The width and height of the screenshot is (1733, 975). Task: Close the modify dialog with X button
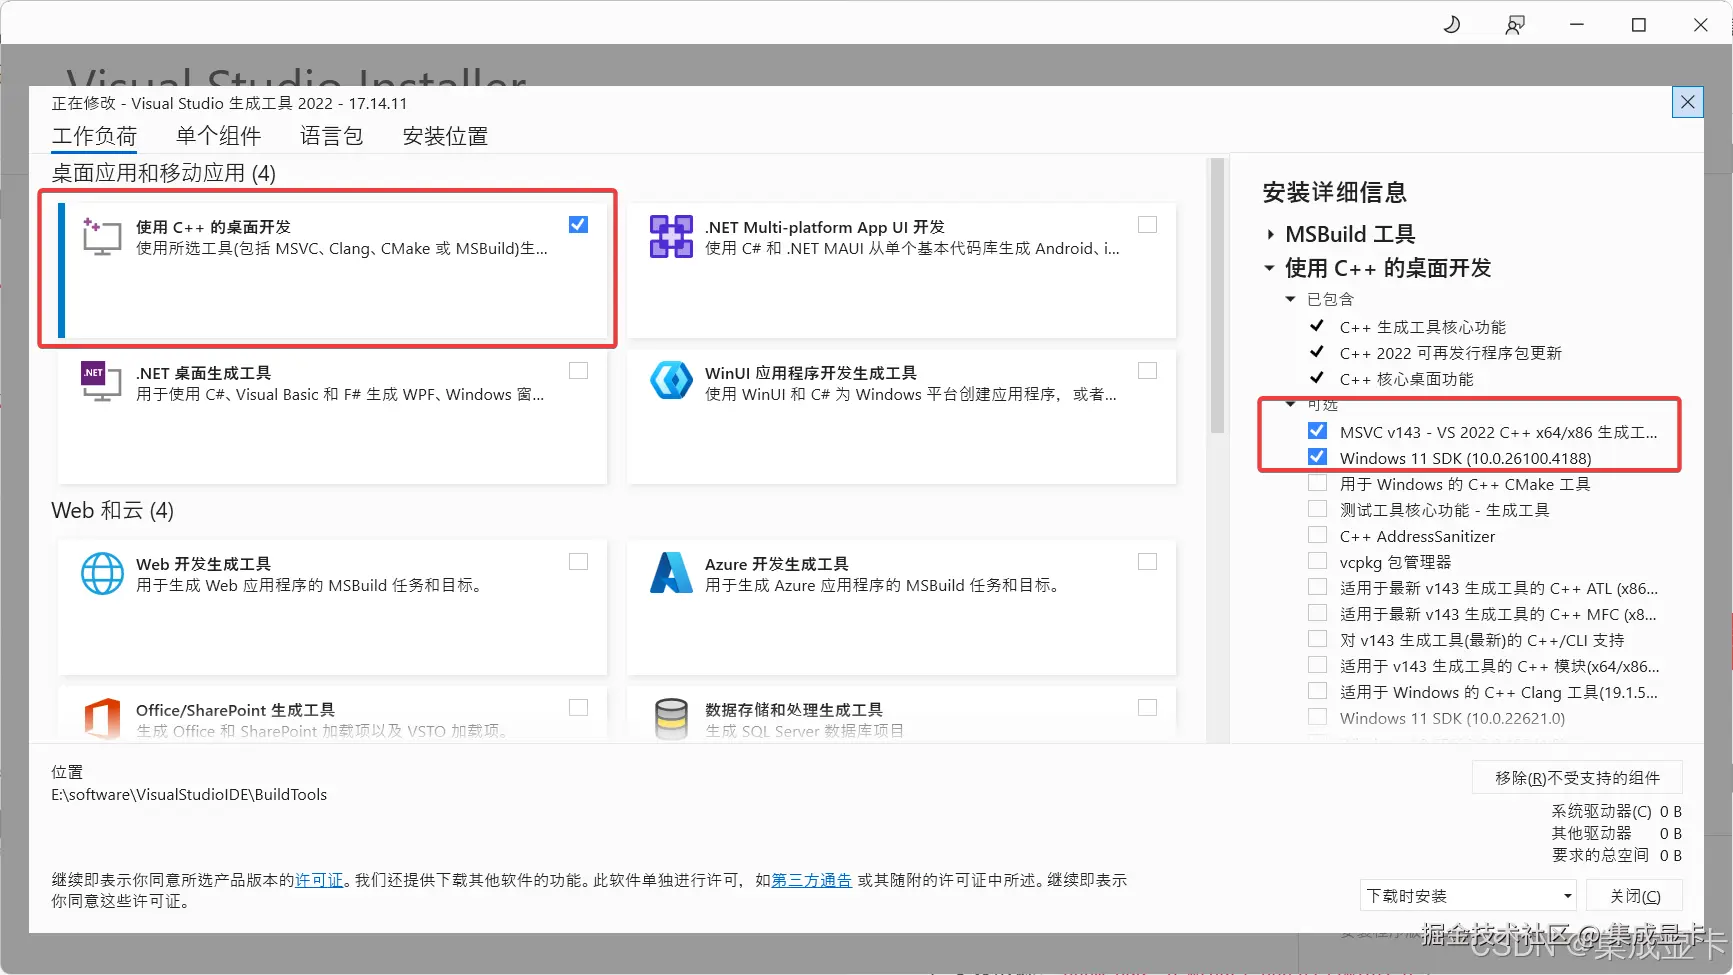pyautogui.click(x=1688, y=102)
